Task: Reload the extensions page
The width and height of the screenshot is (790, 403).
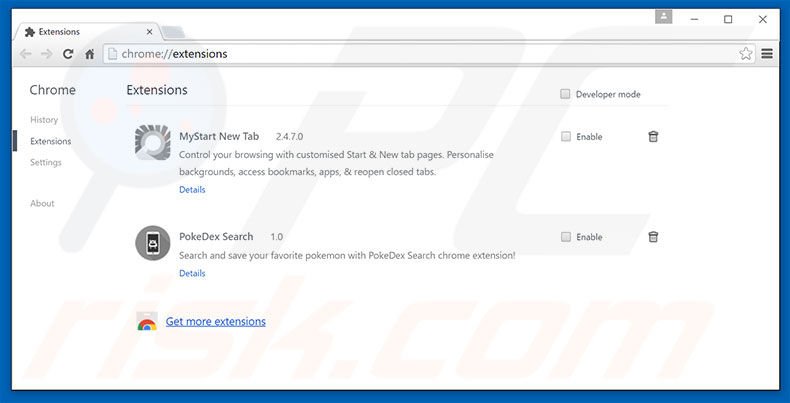Action: point(68,54)
